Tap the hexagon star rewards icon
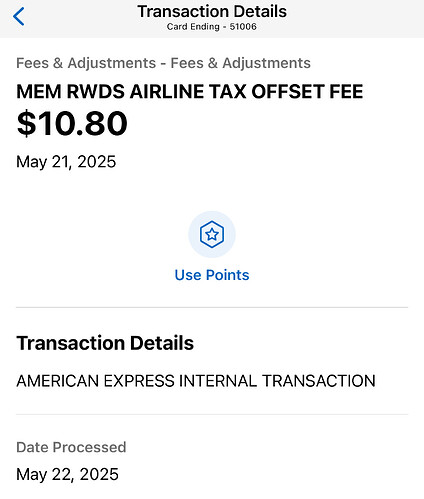 pos(212,234)
